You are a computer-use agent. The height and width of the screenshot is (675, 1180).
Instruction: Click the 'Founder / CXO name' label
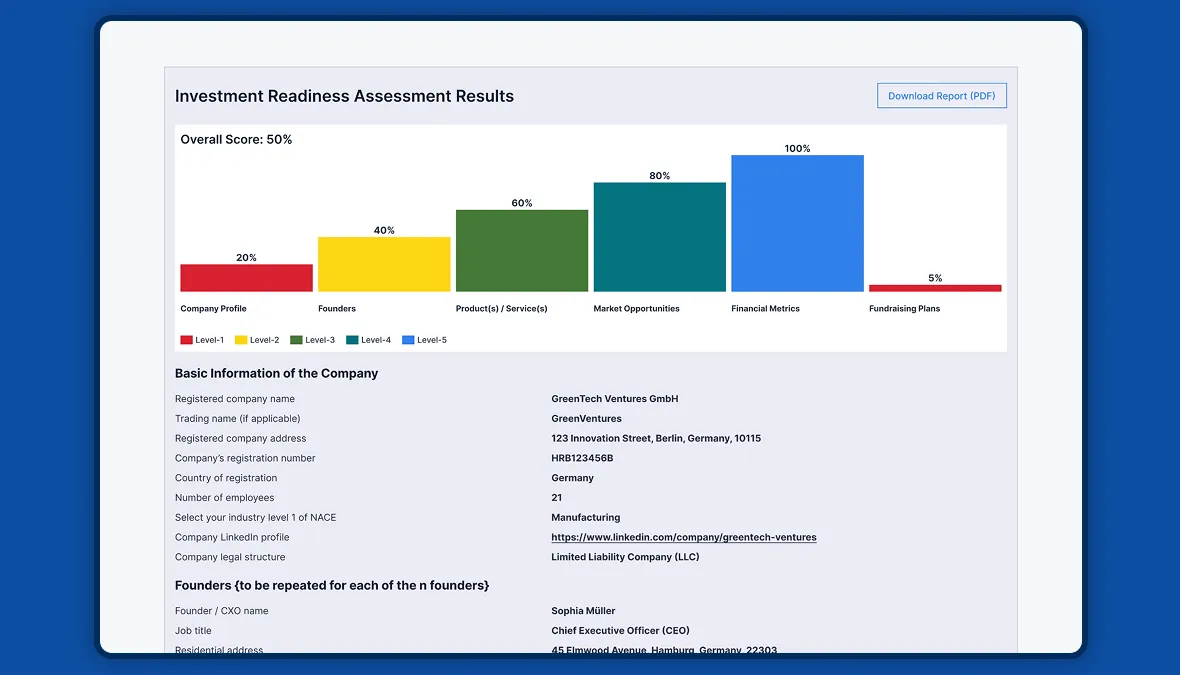pyautogui.click(x=221, y=611)
